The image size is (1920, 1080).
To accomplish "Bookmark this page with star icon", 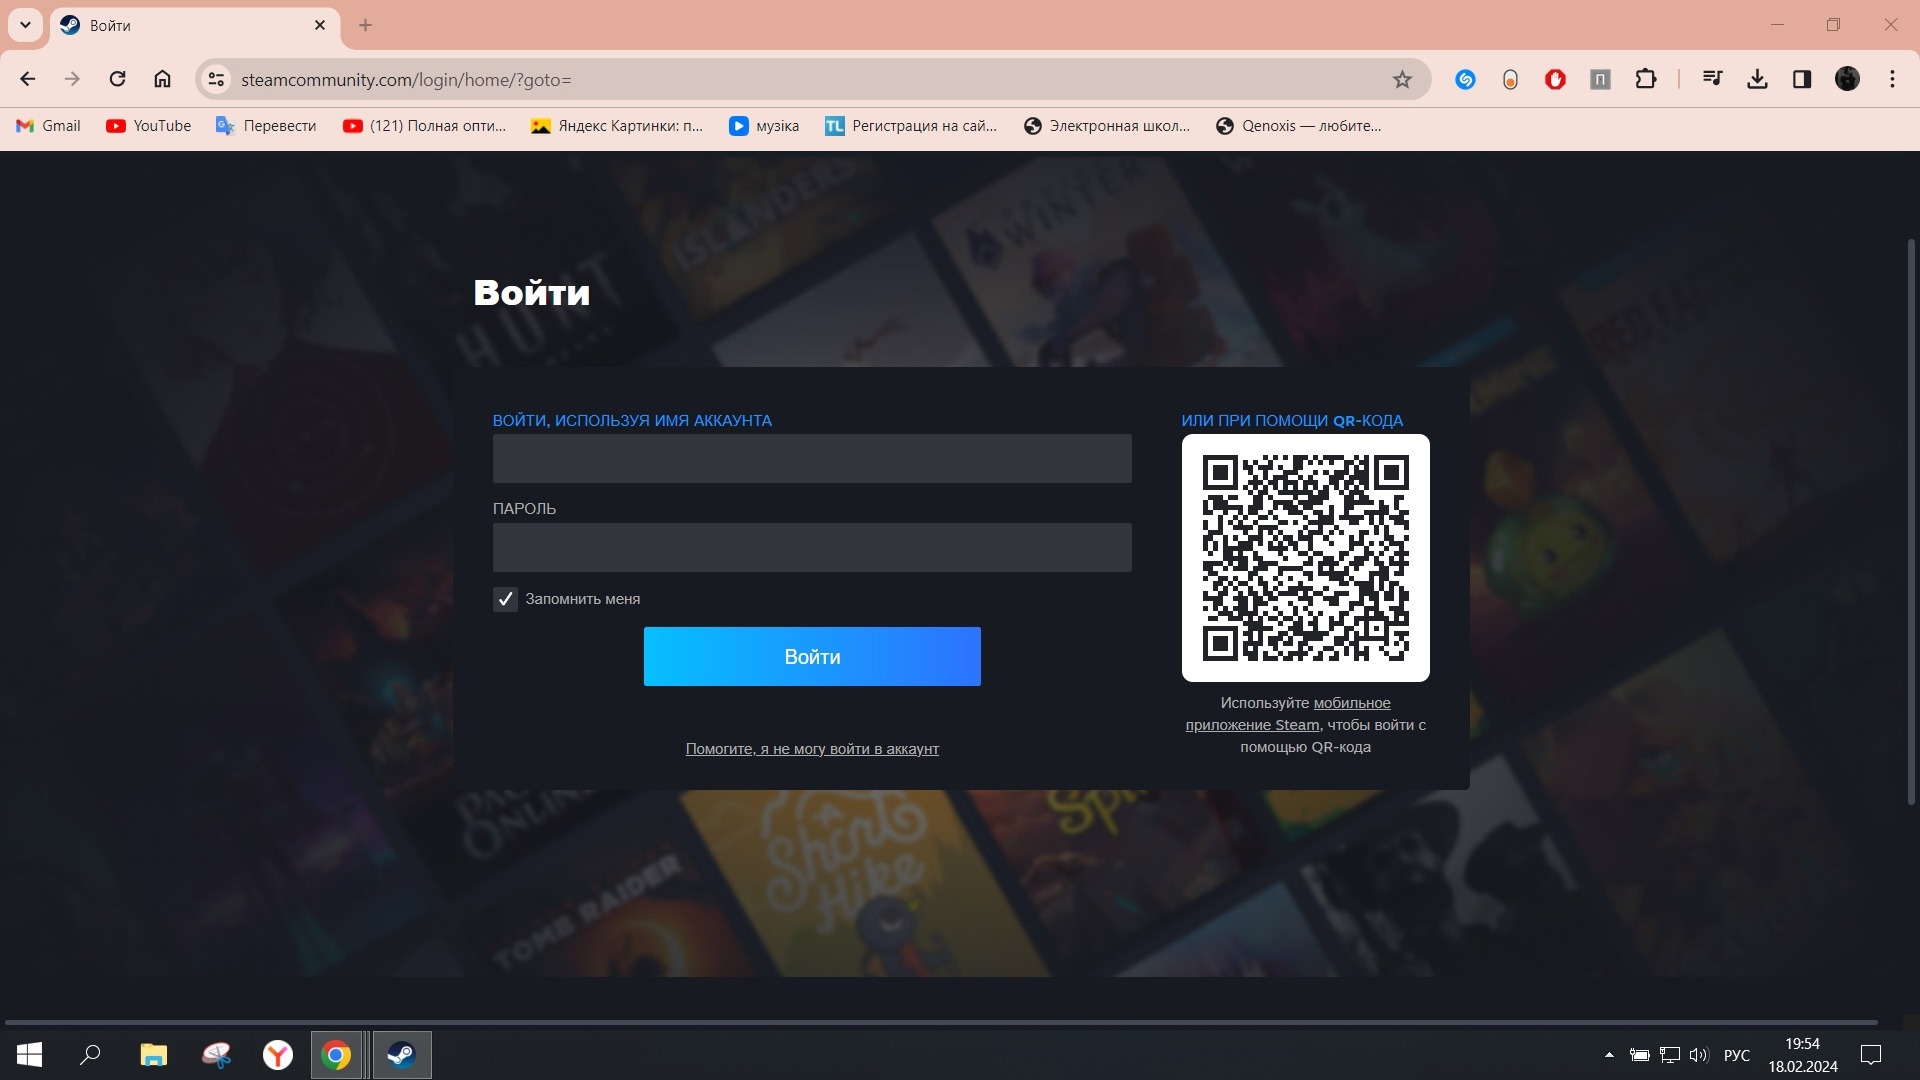I will point(1402,80).
